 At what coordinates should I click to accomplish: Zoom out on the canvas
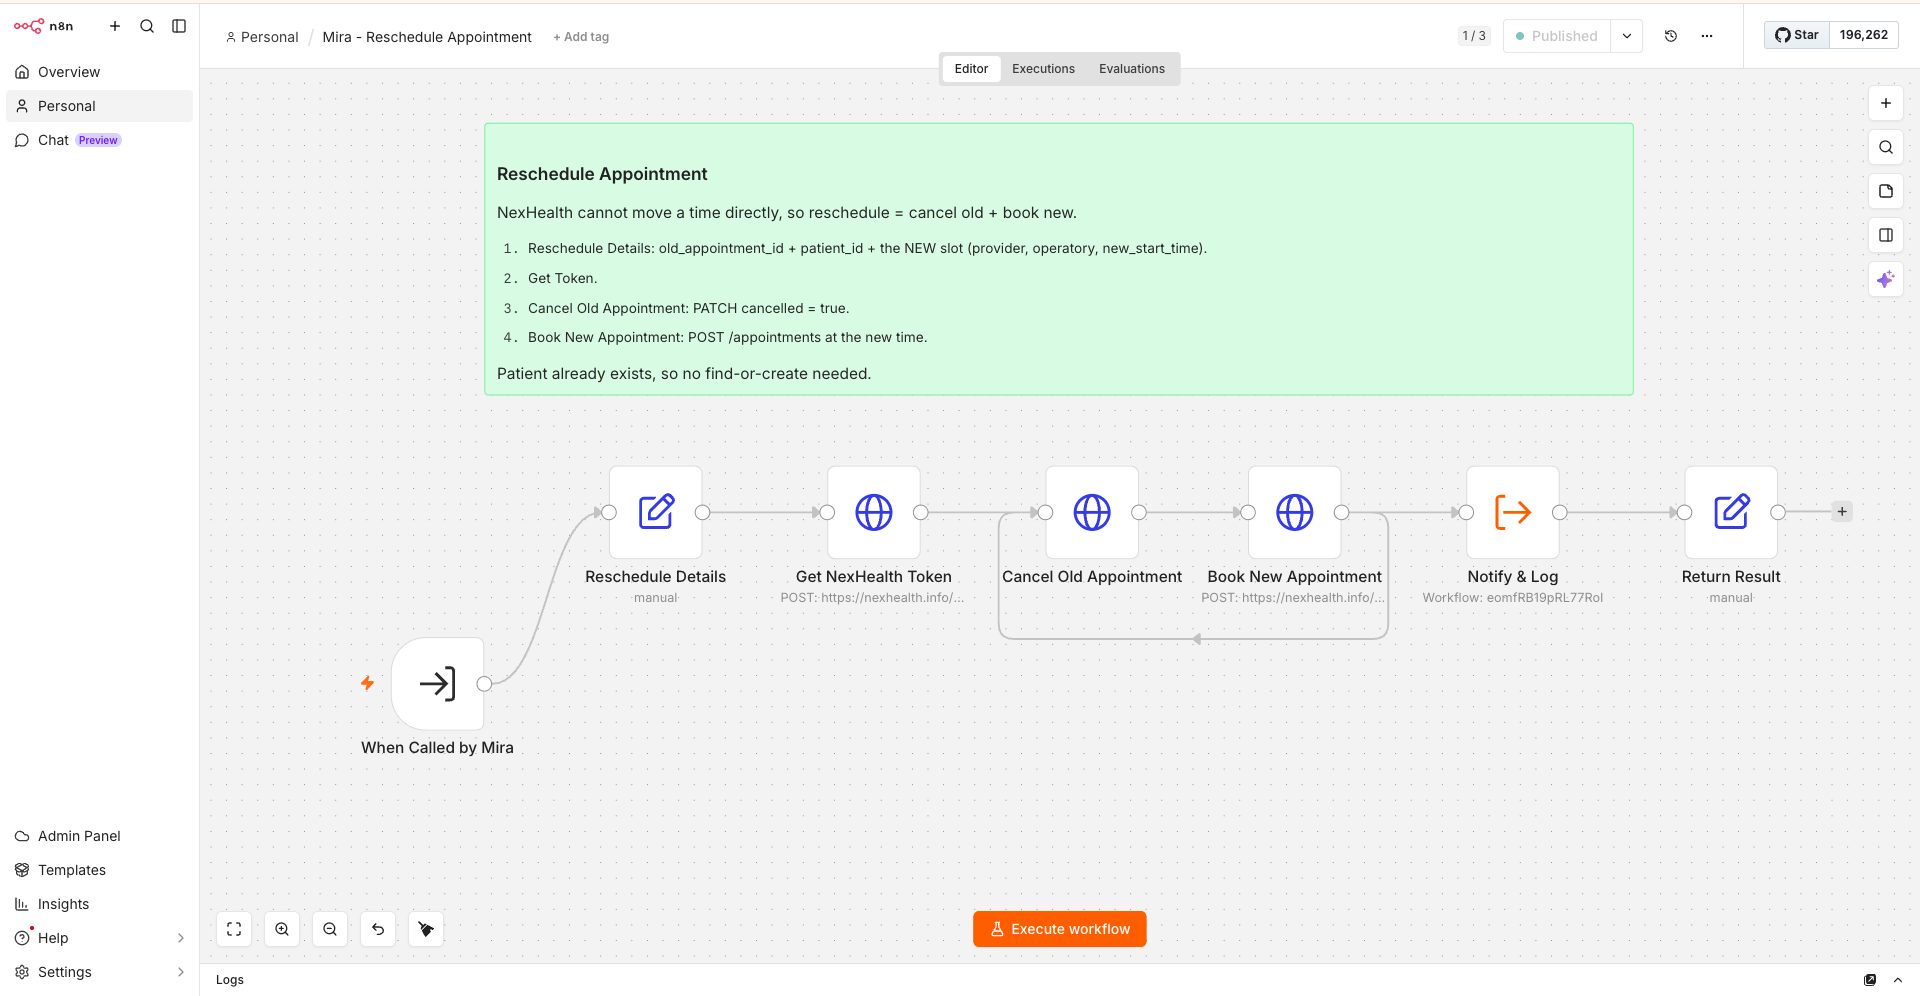(x=330, y=929)
